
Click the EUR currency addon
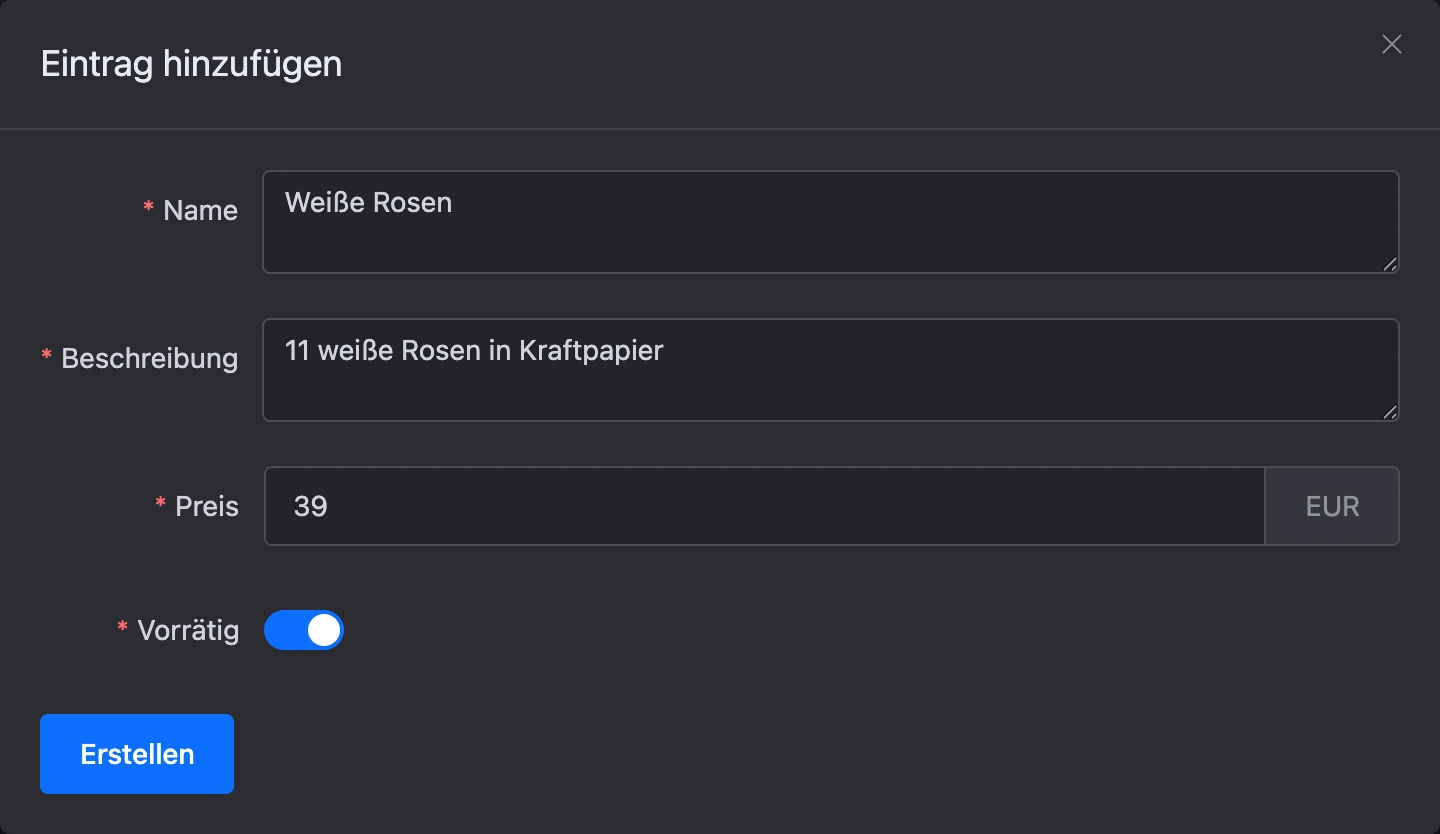click(1332, 506)
